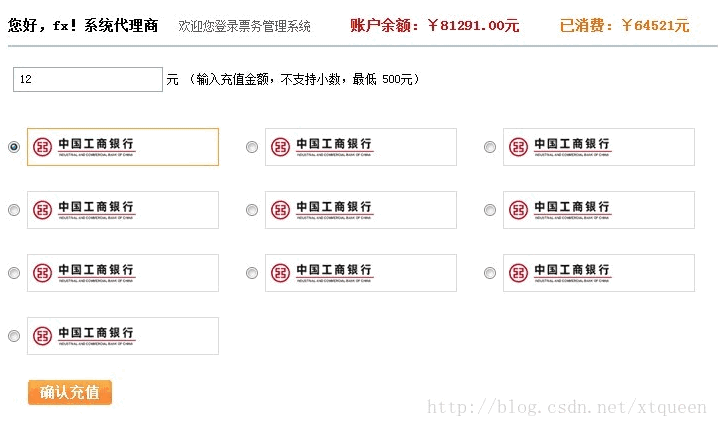Click the highlighted ICBC bank logo in first row
718x425 pixels.
pyautogui.click(x=122, y=147)
